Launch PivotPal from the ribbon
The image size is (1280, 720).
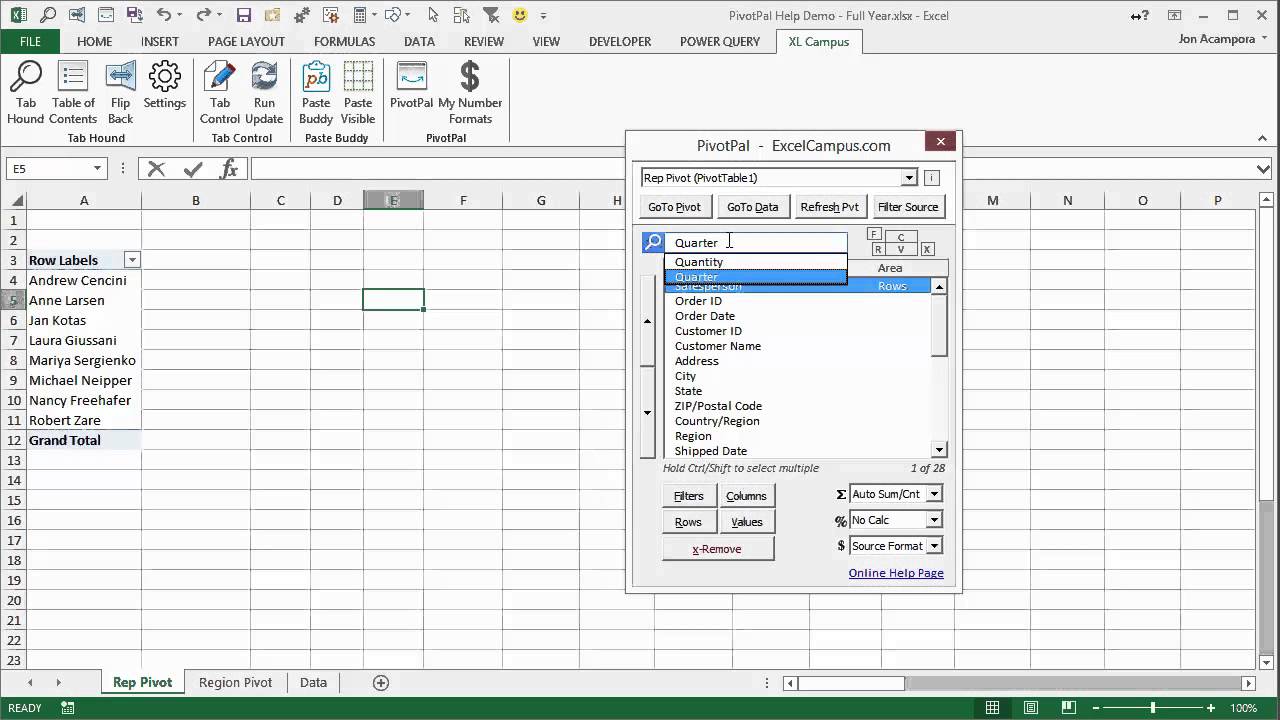pyautogui.click(x=411, y=86)
